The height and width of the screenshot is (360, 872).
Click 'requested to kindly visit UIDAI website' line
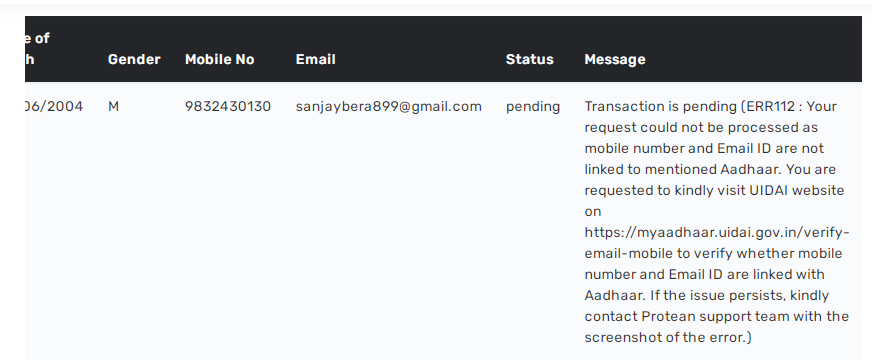point(714,191)
